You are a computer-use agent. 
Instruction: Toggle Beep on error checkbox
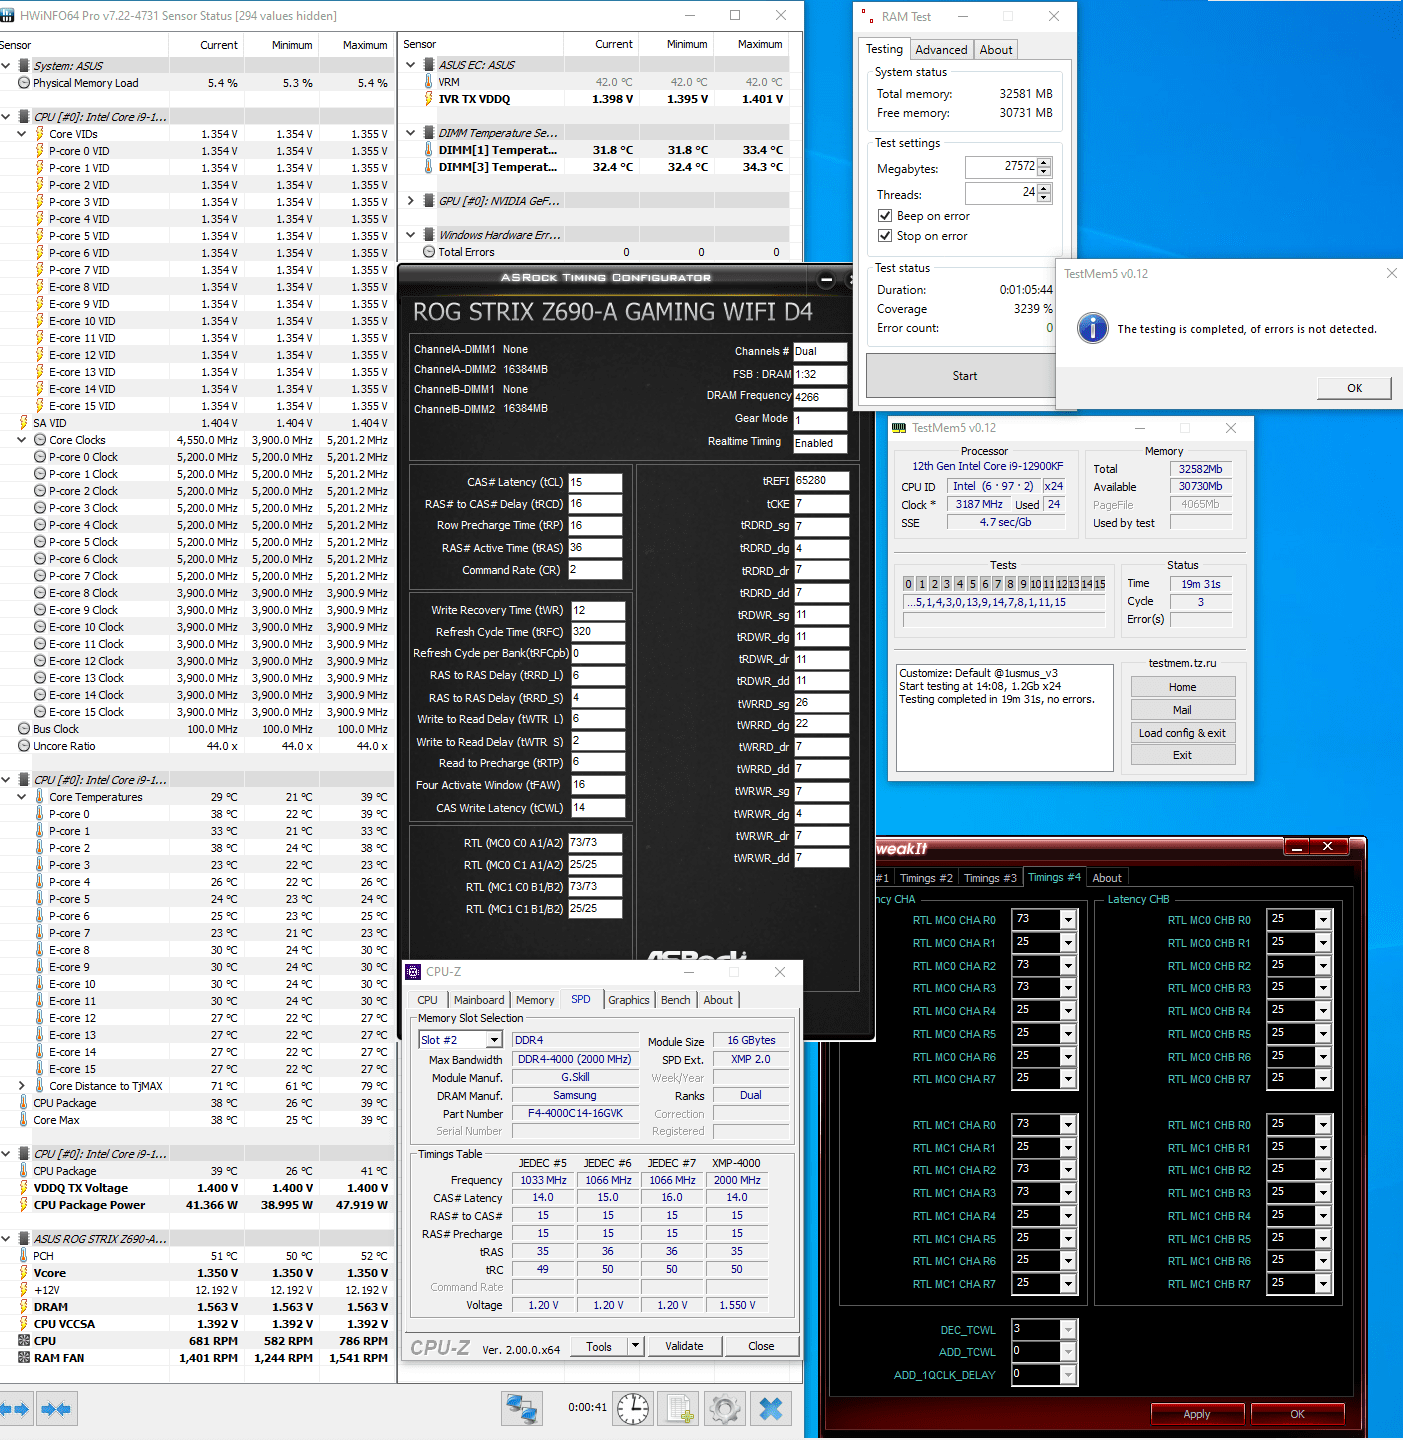click(884, 216)
